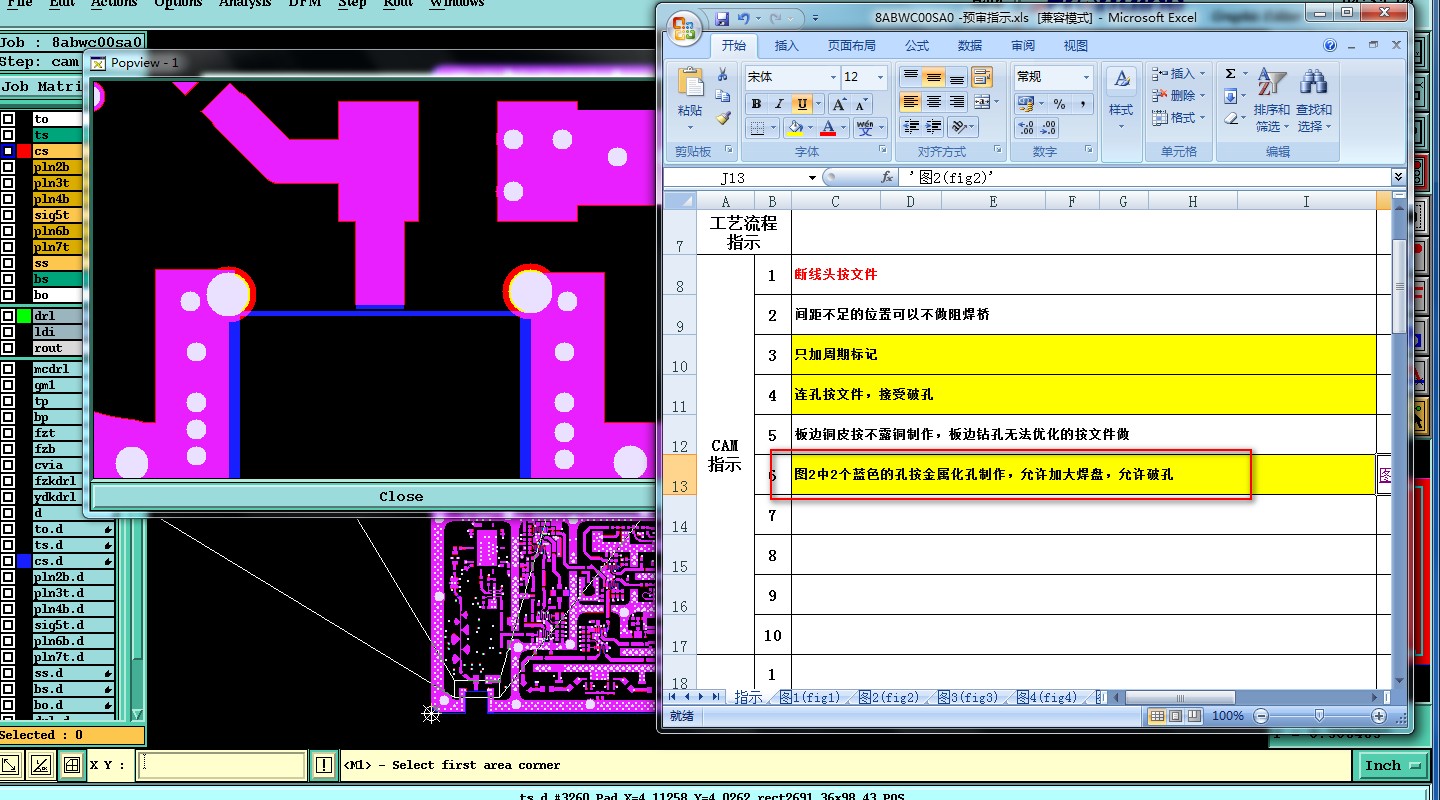Undo last action in Excel

pyautogui.click(x=744, y=18)
